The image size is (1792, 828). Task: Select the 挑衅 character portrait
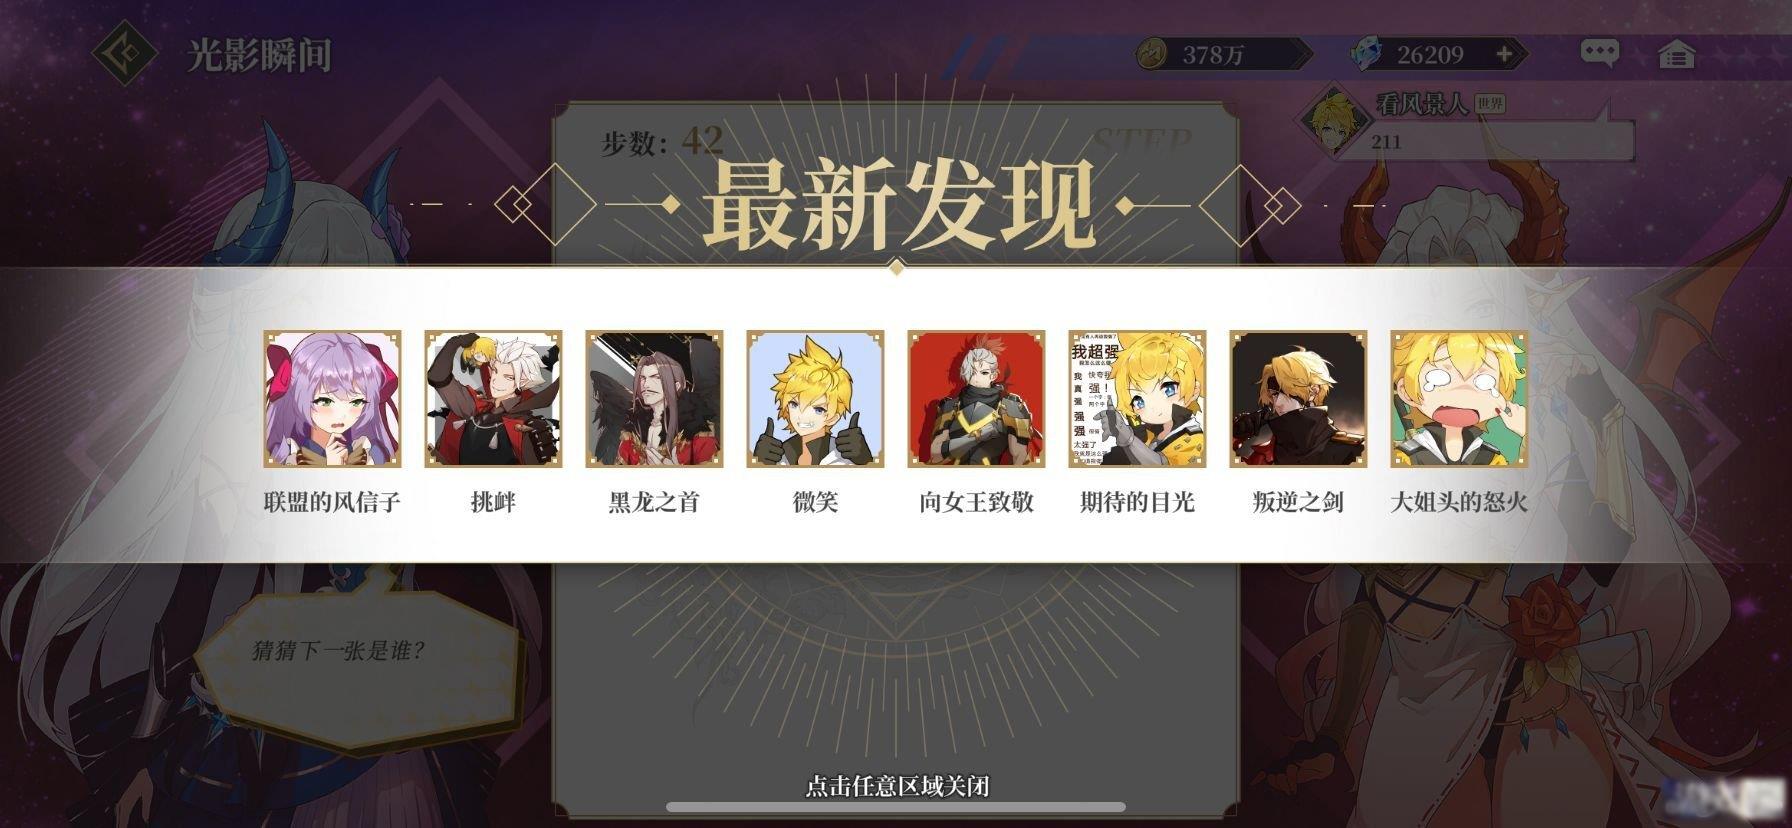[x=493, y=398]
